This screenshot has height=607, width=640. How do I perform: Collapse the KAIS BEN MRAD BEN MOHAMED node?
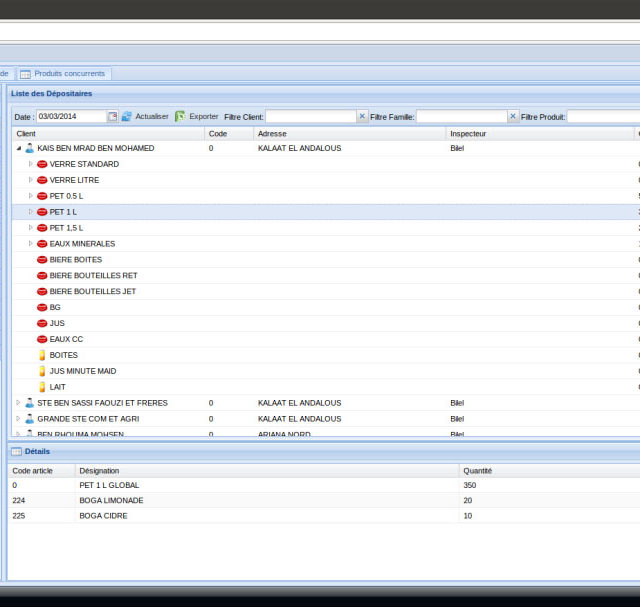(18, 148)
